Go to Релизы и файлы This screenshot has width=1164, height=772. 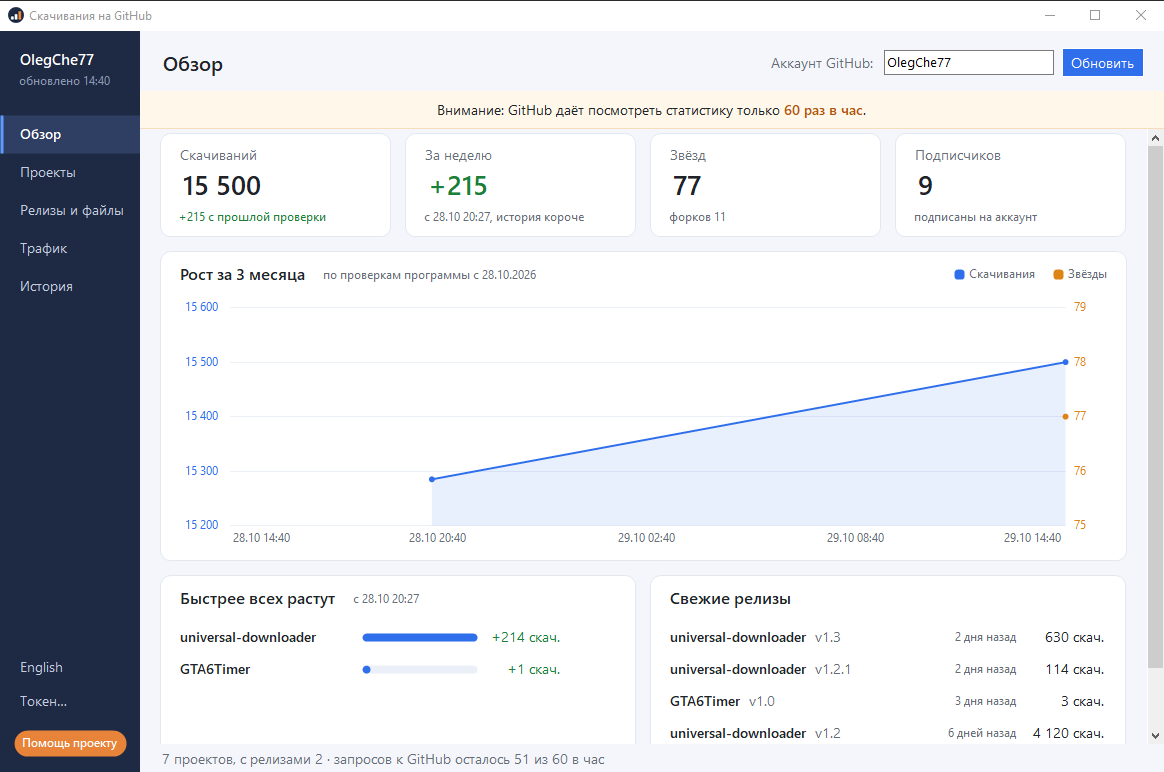[x=70, y=210]
